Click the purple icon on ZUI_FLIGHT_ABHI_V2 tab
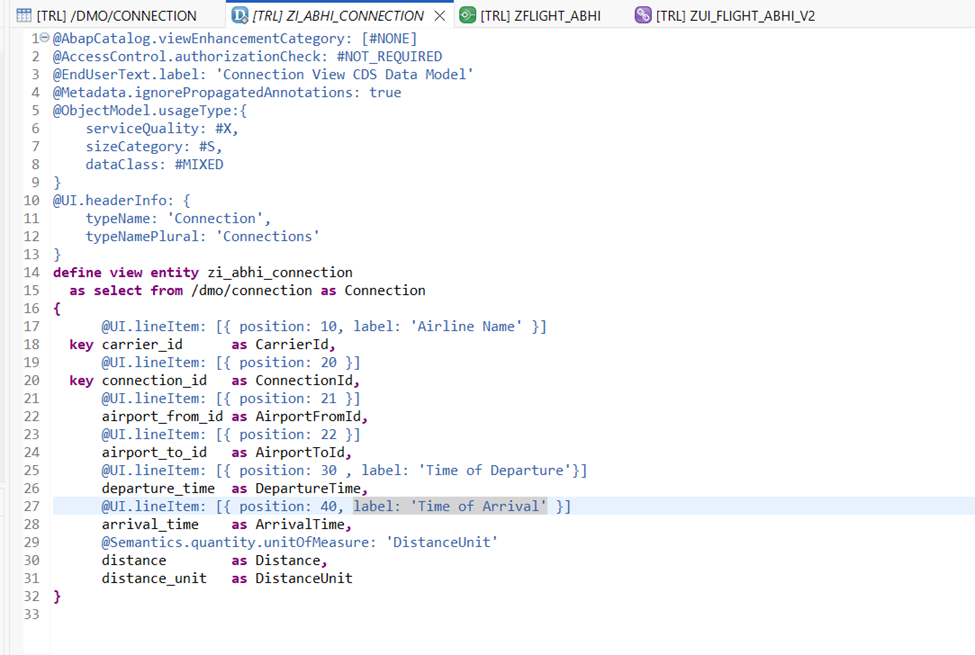The width and height of the screenshot is (975, 655). (643, 16)
